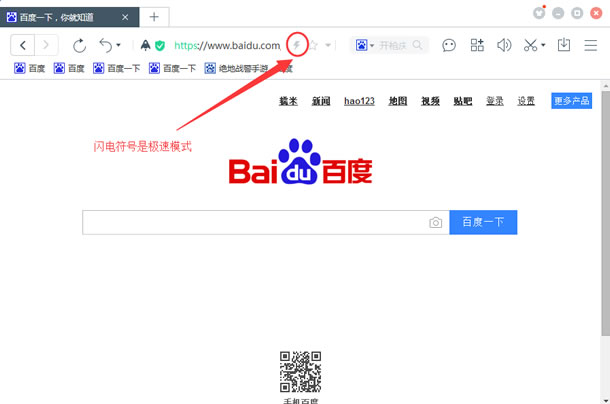
Task: Go back with the back arrow button
Action: [23, 46]
